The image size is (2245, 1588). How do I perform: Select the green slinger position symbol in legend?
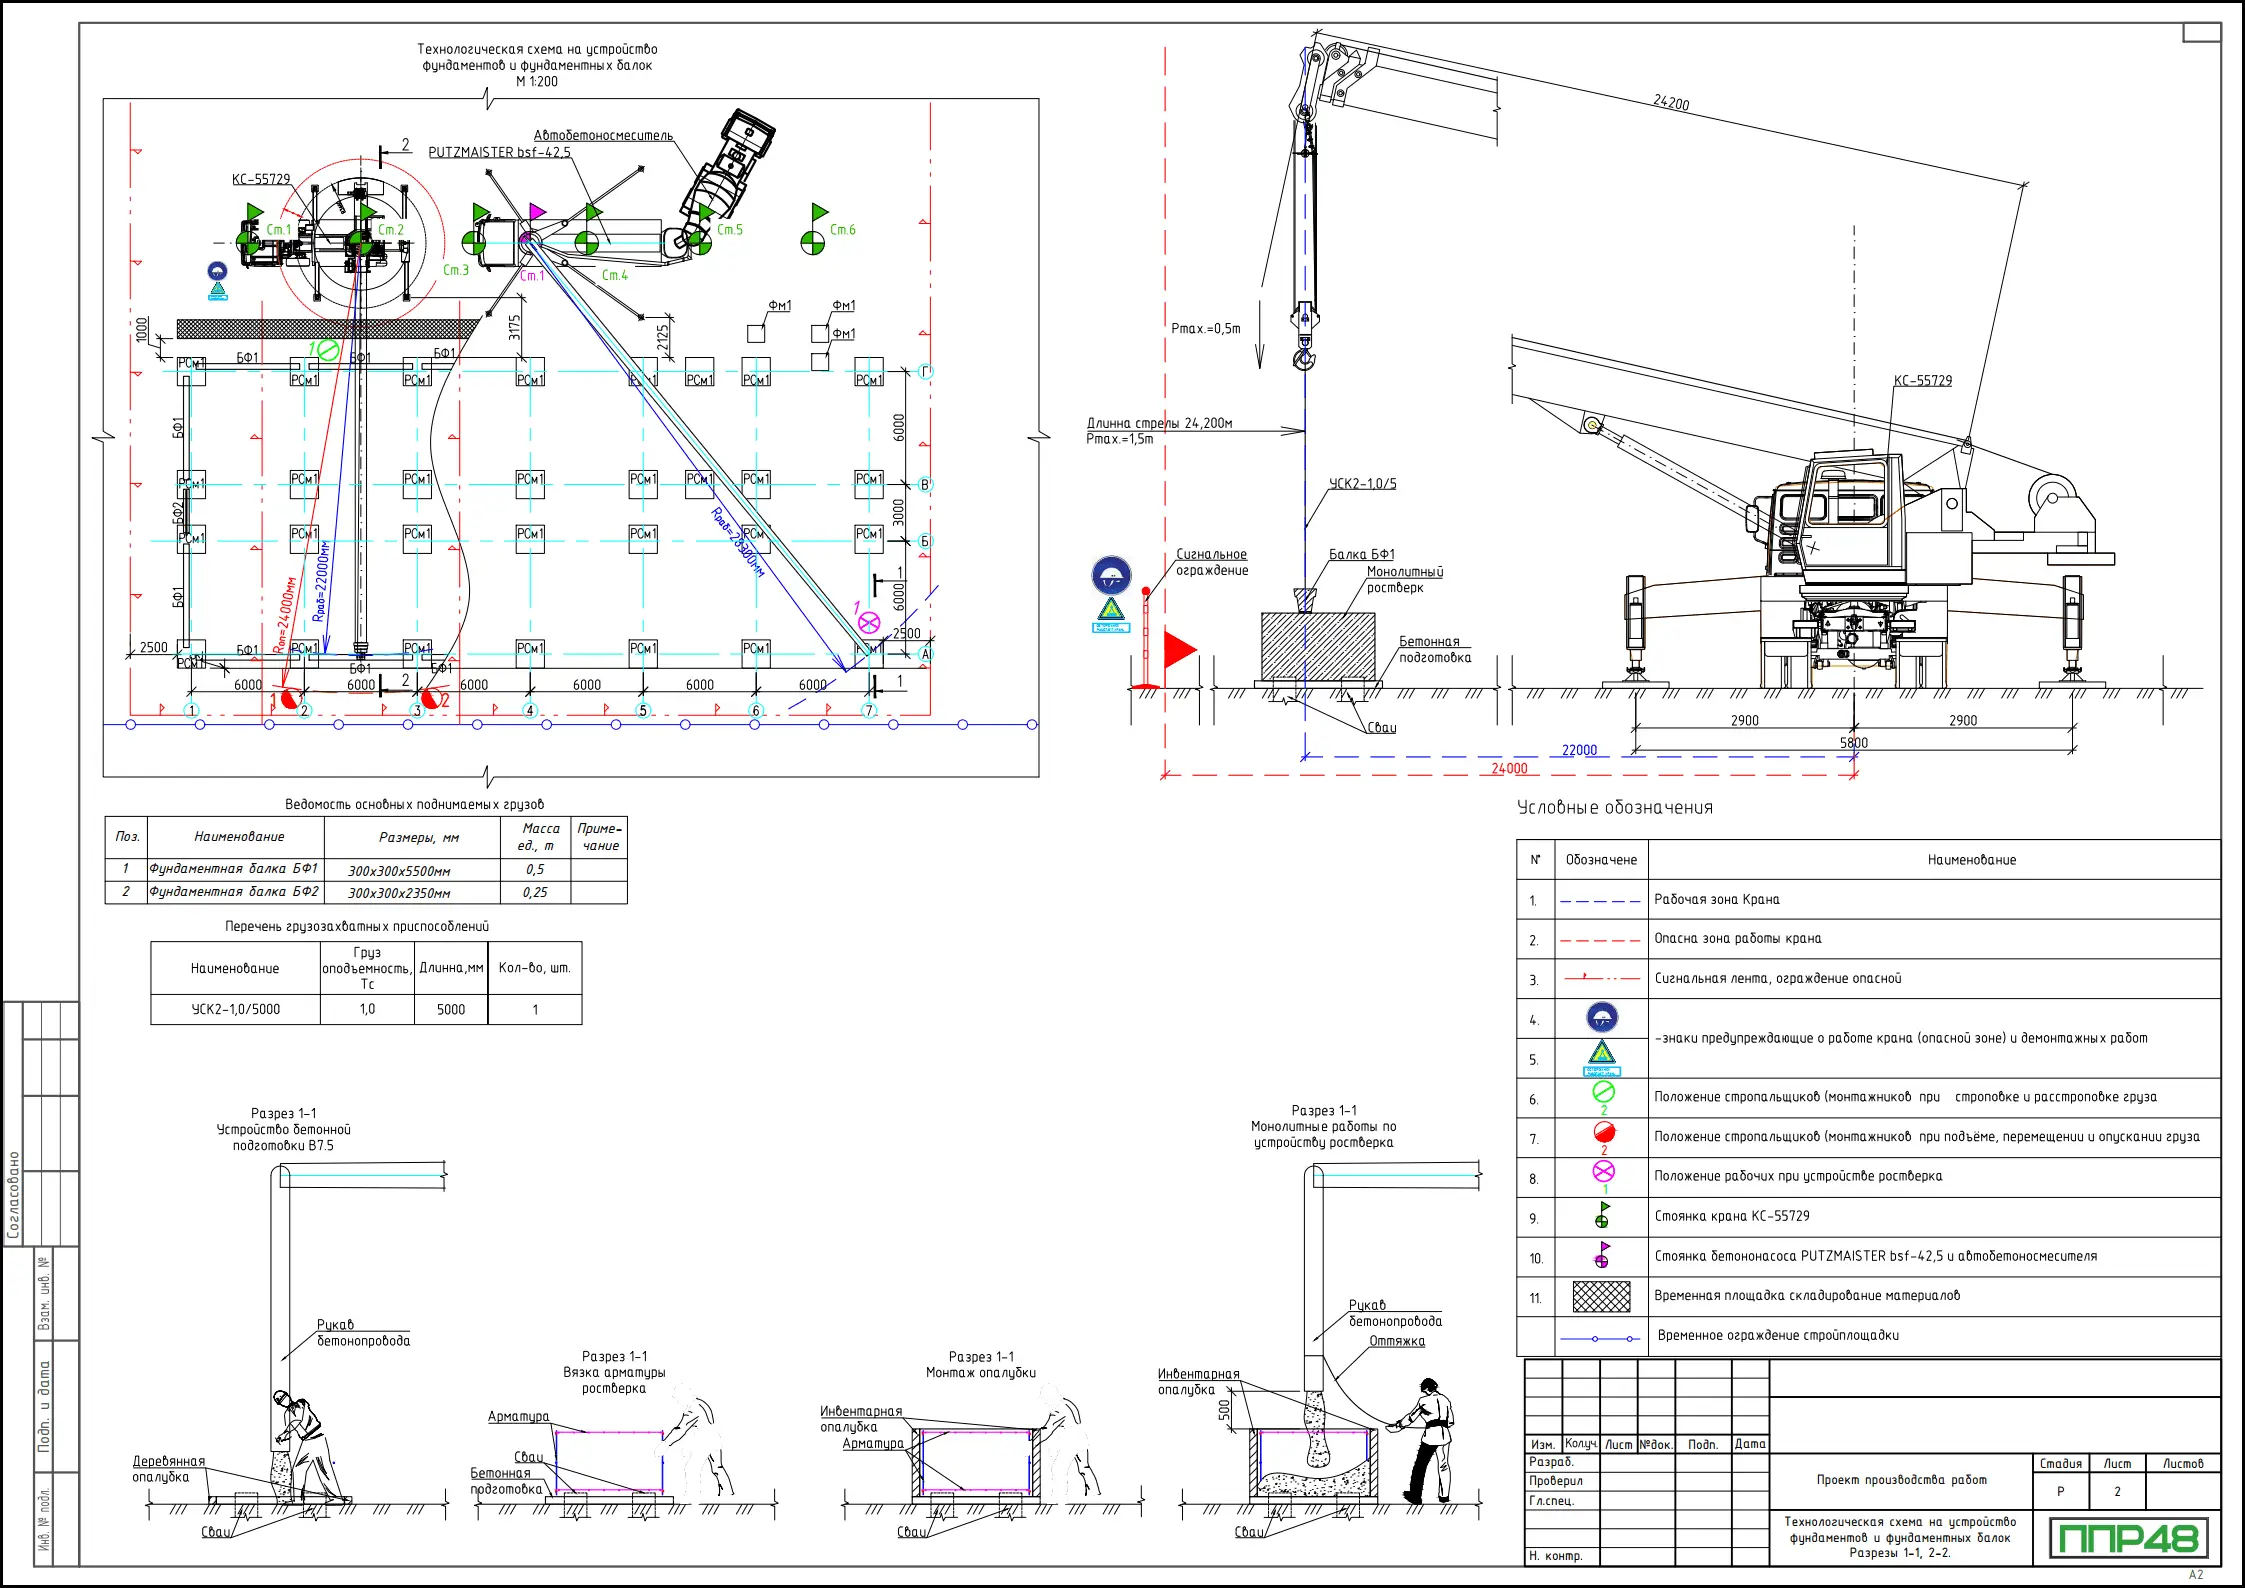point(1603,1092)
